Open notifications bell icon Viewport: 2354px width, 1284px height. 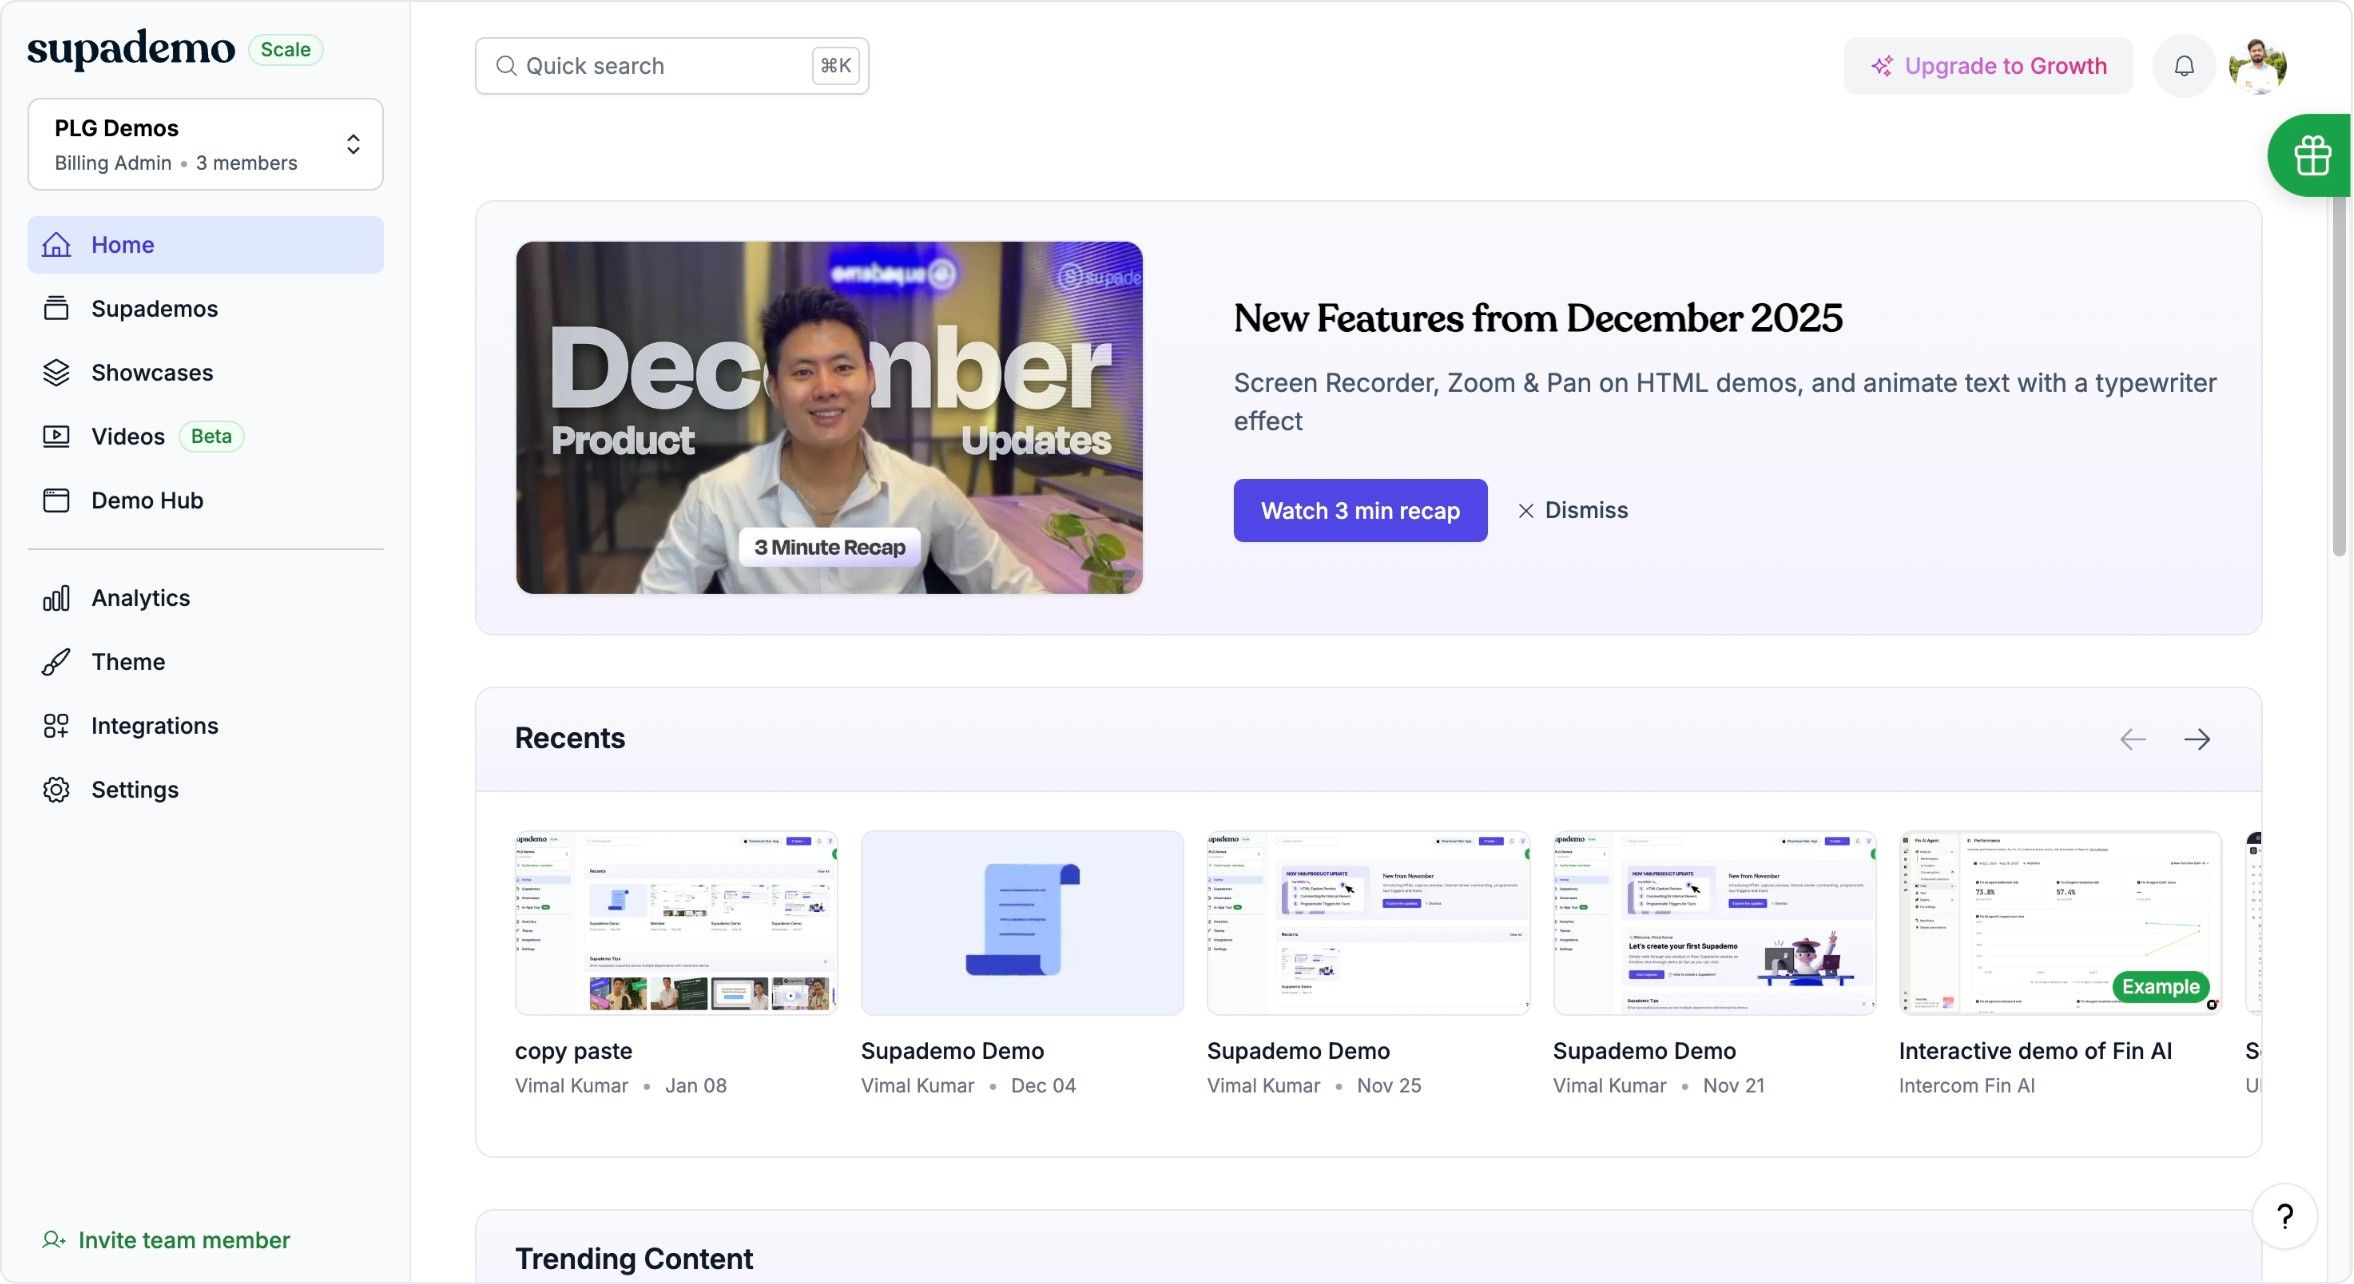(x=2184, y=66)
